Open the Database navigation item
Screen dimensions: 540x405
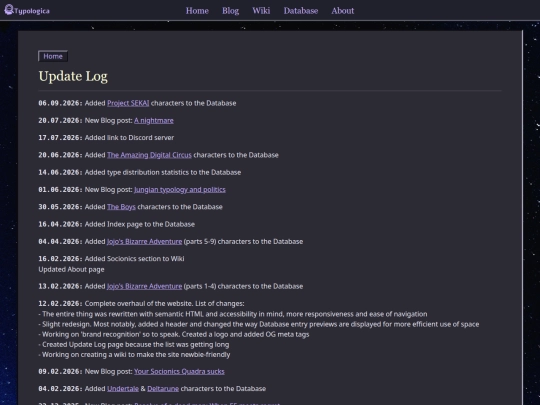point(301,11)
